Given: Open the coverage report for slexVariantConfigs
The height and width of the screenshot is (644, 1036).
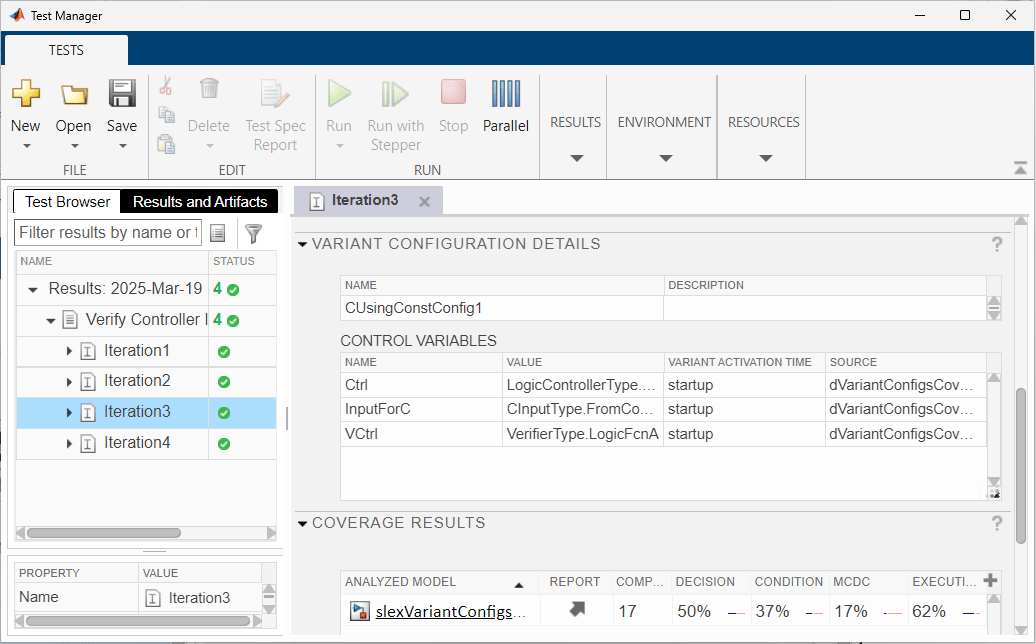Looking at the screenshot, I should [x=575, y=610].
